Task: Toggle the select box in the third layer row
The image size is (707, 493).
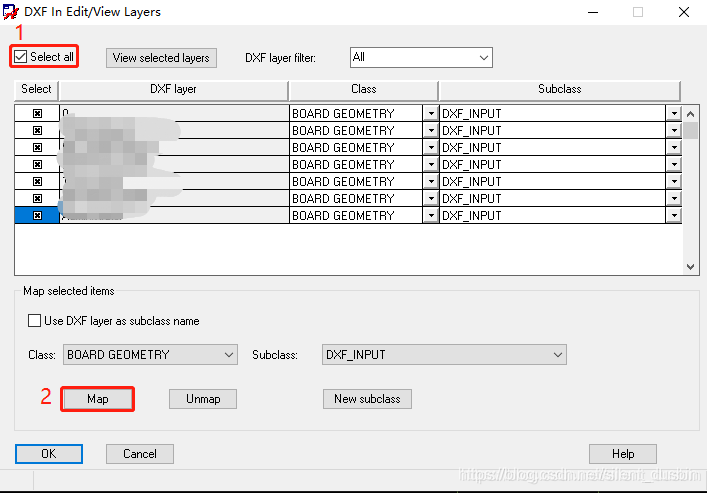Action: (37, 147)
